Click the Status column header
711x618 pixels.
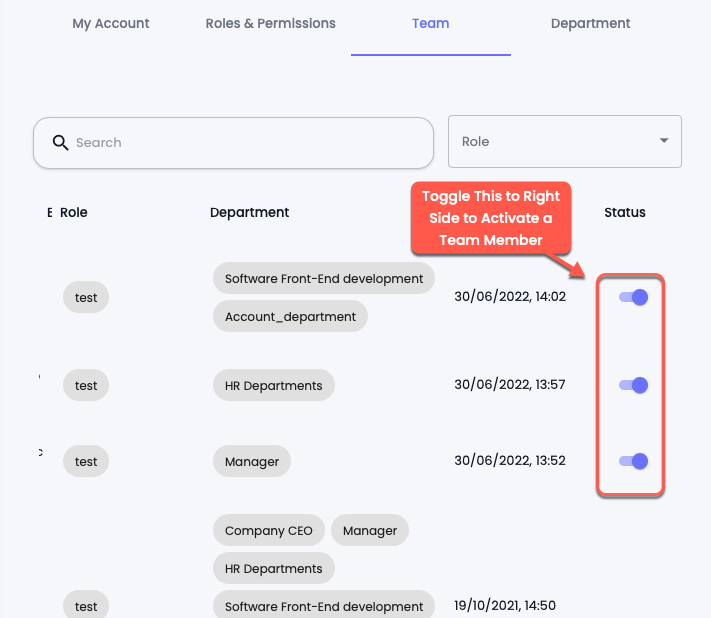625,212
